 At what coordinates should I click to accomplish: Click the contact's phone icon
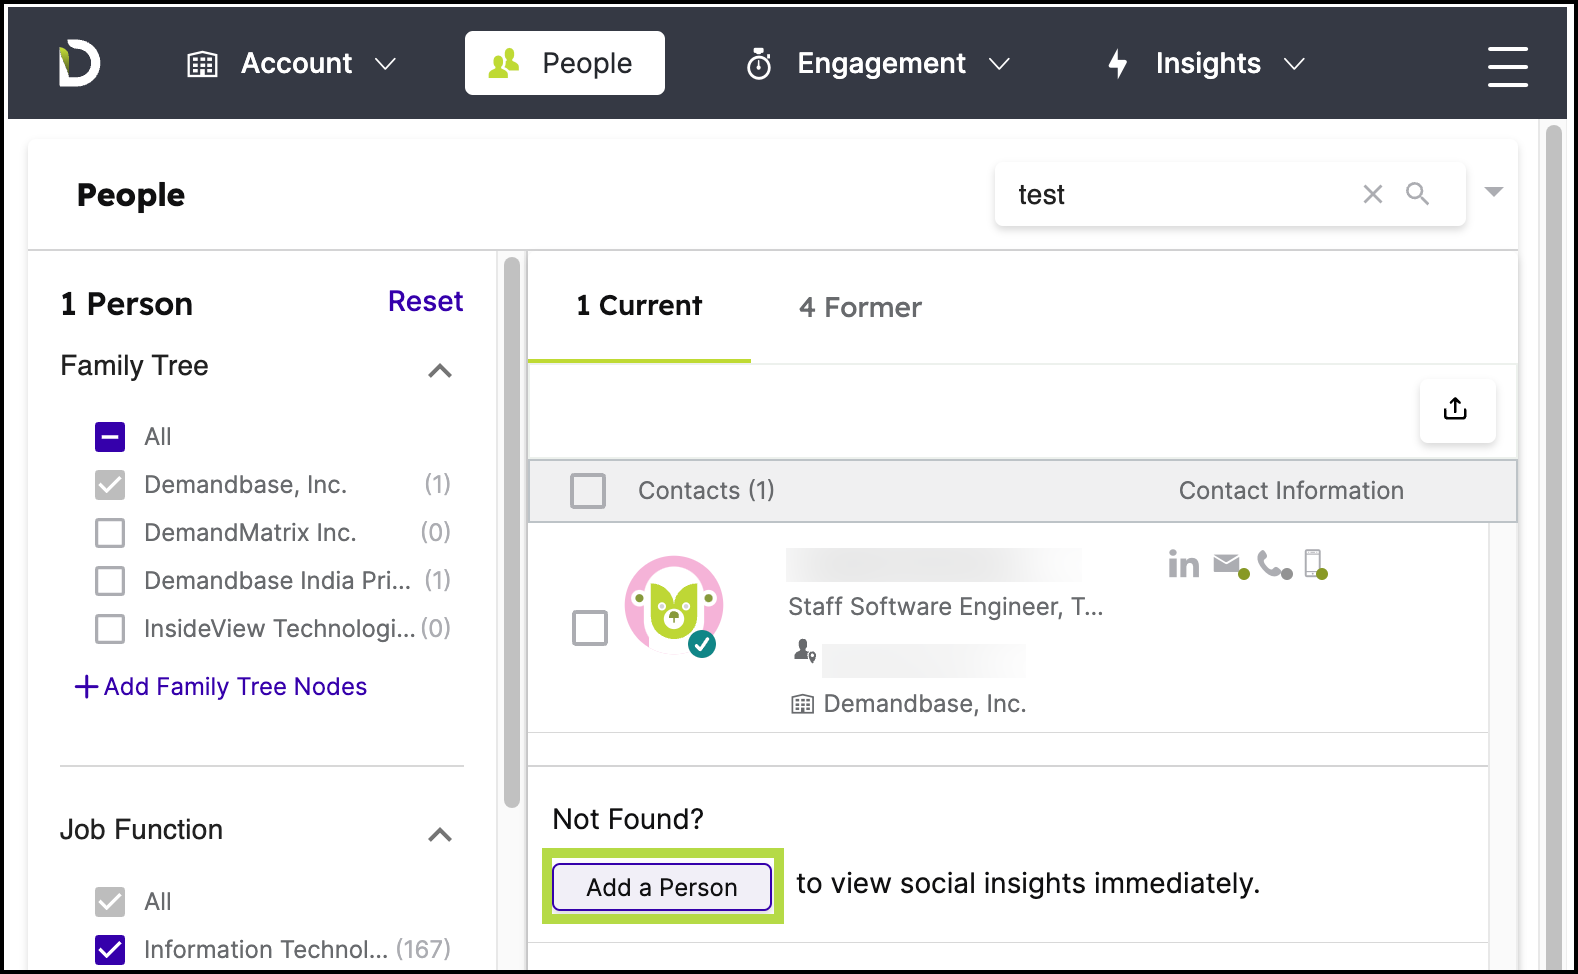1274,565
